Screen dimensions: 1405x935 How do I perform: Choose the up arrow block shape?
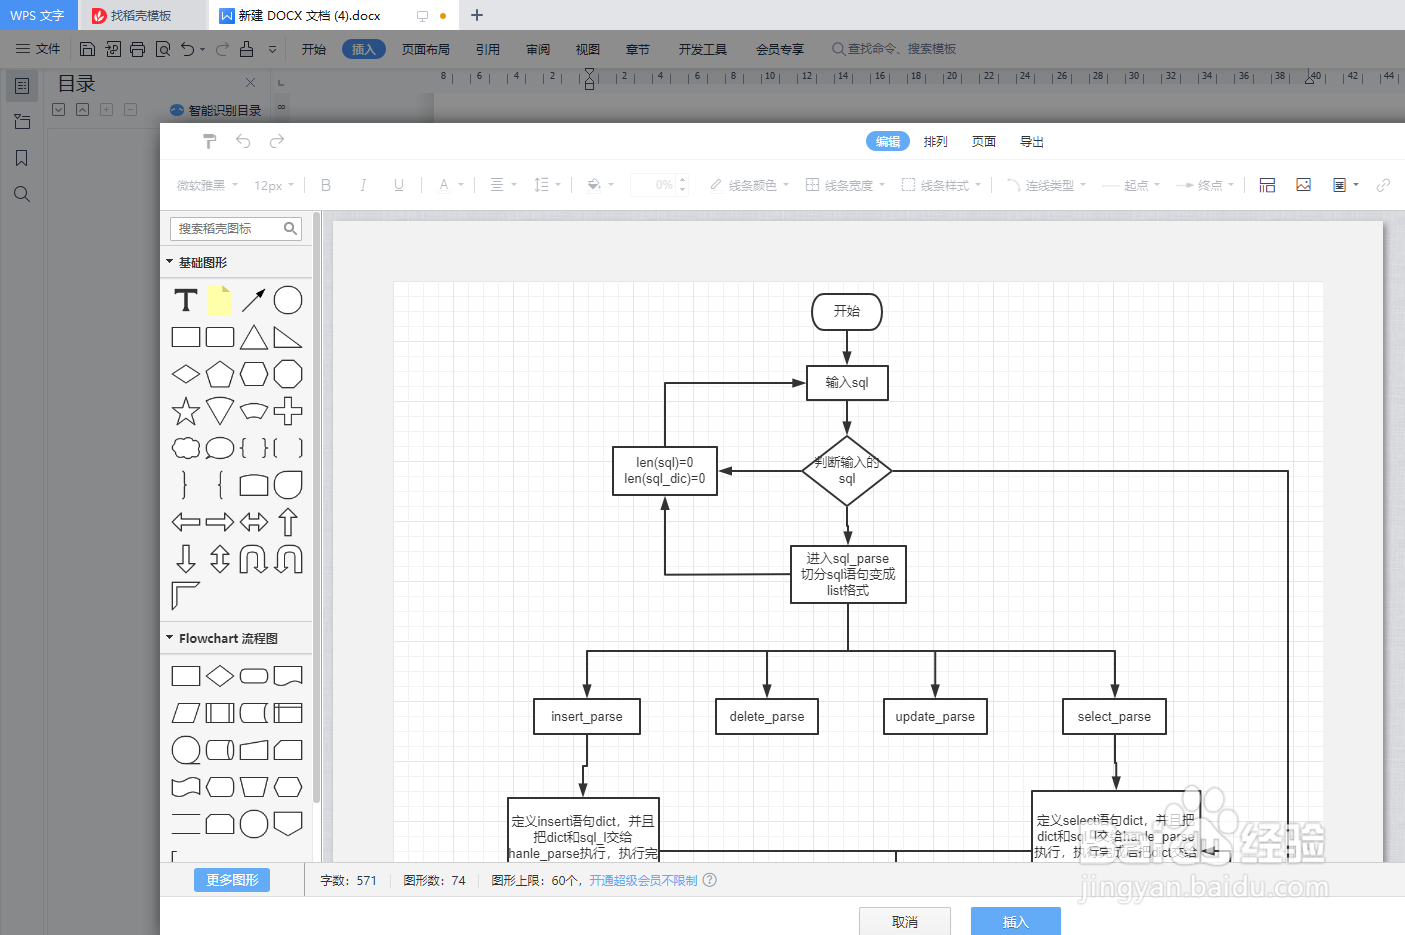[288, 522]
